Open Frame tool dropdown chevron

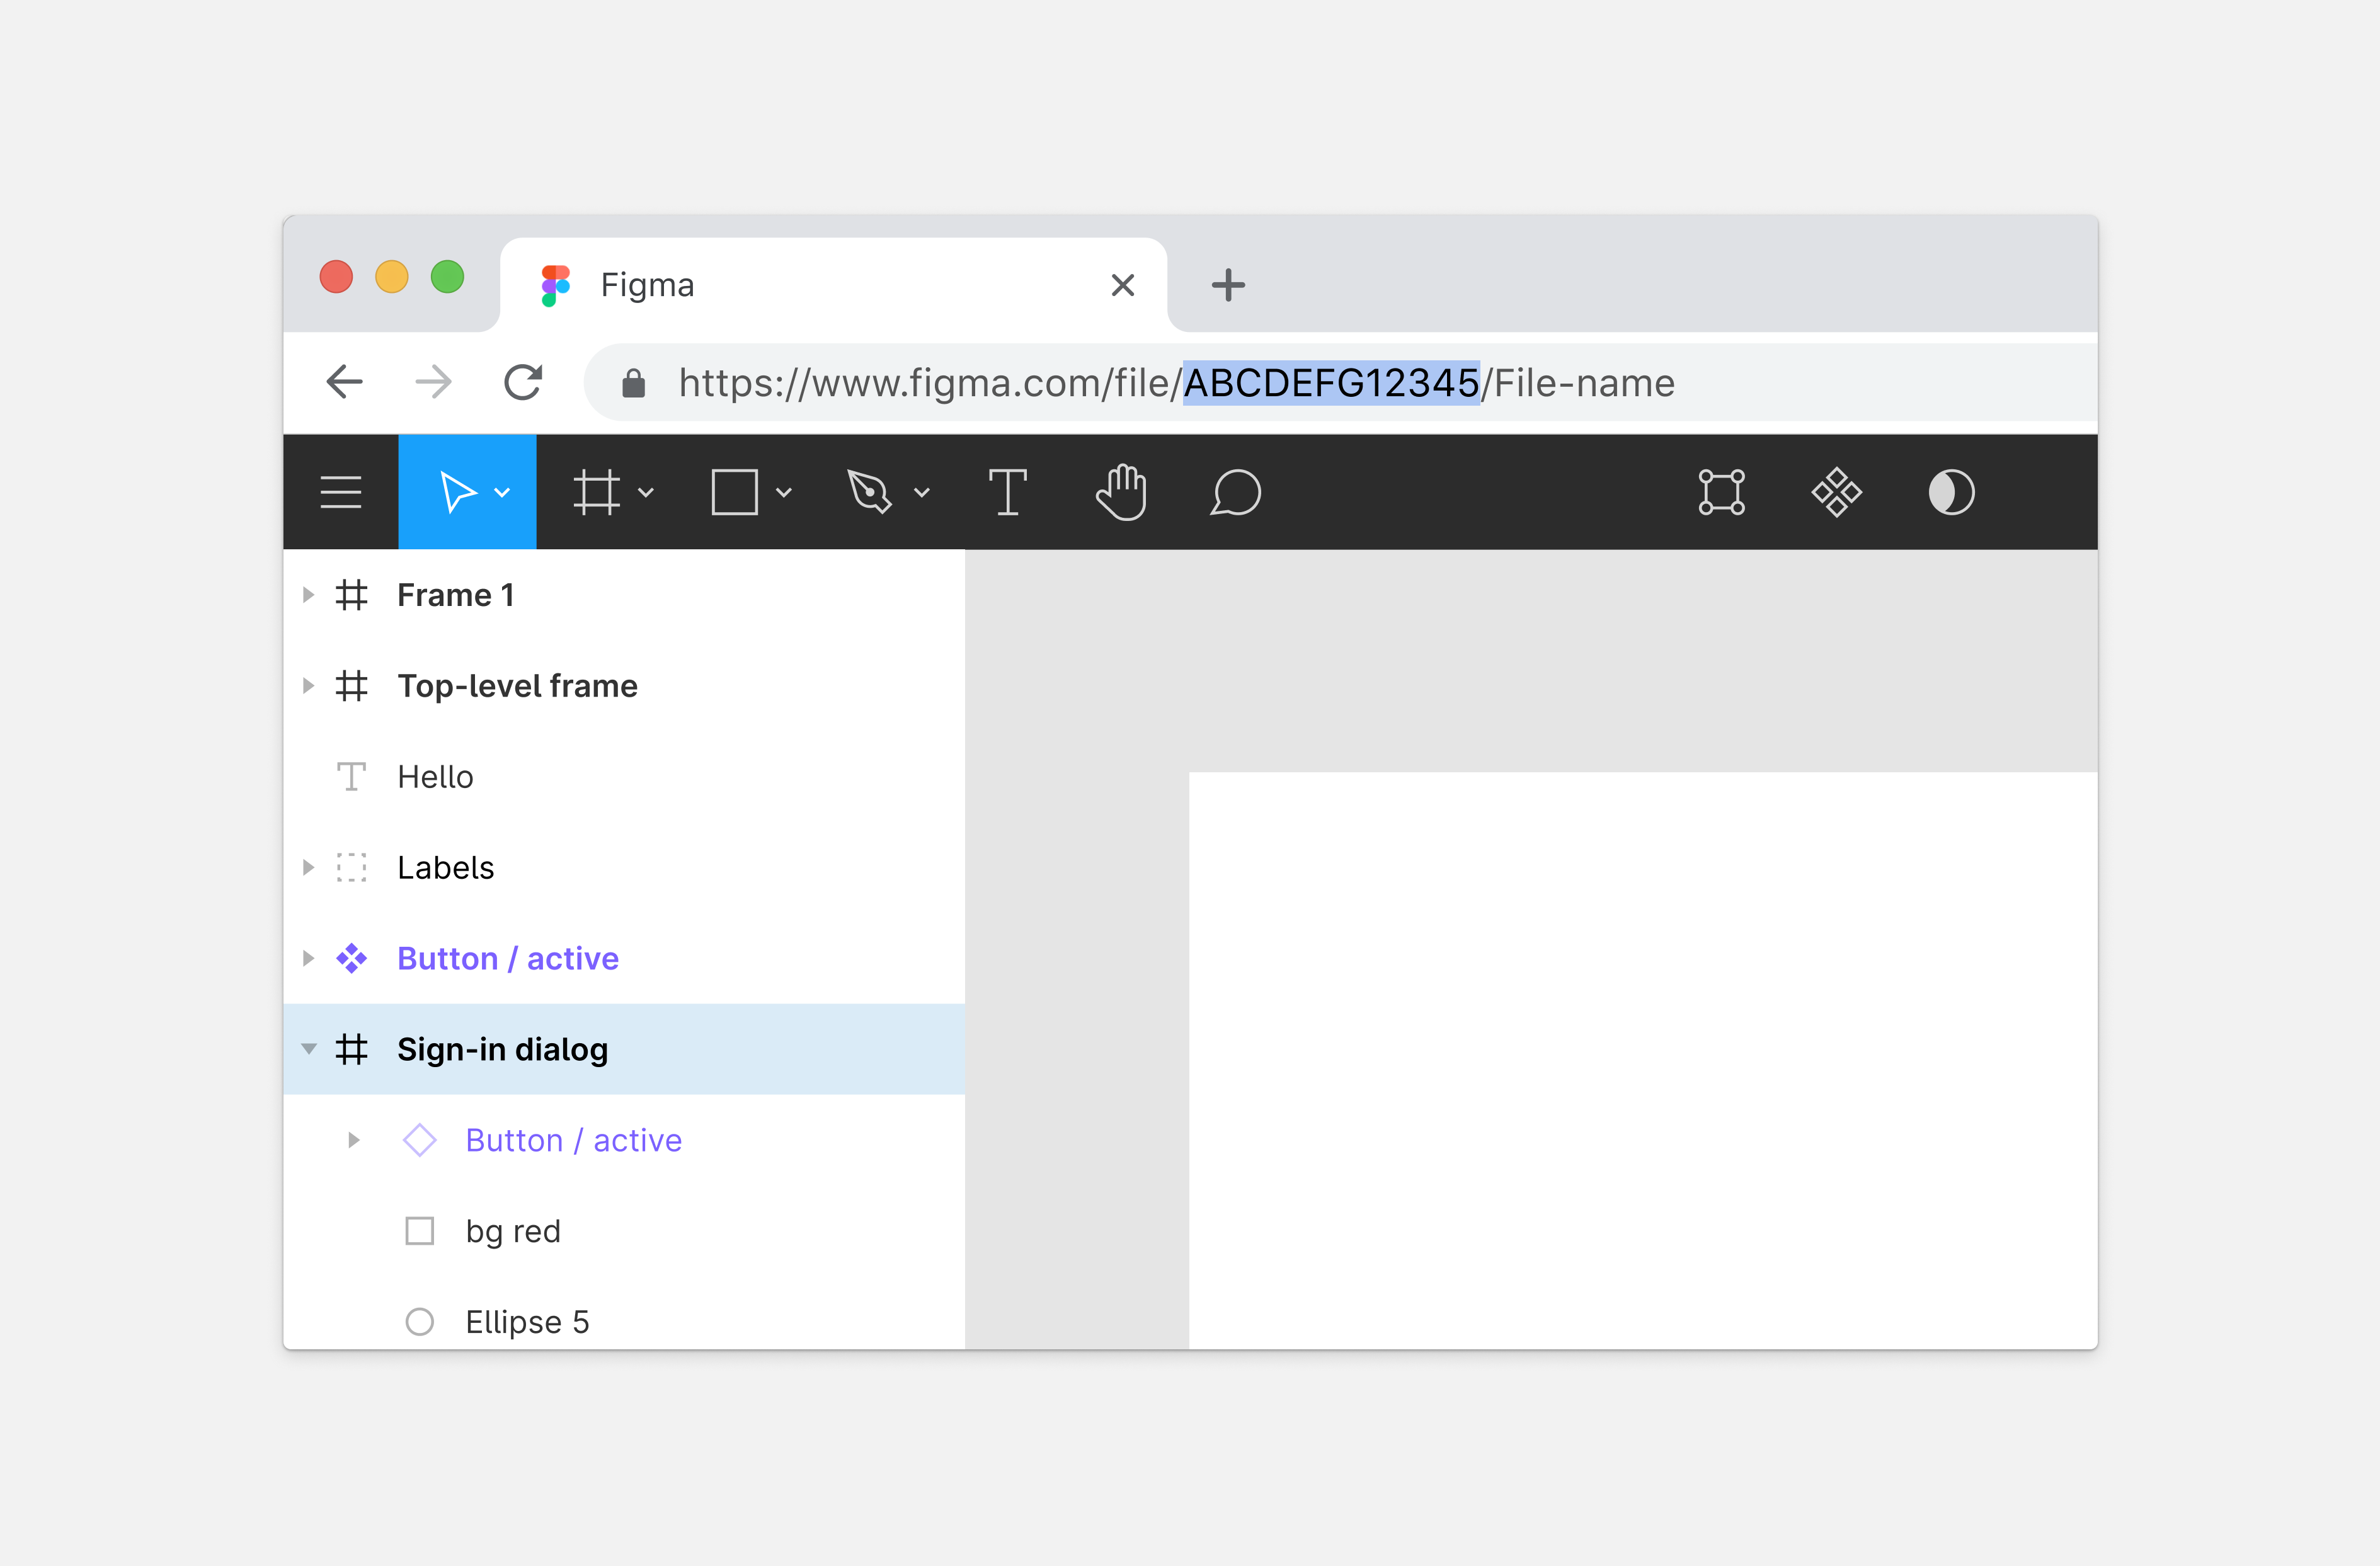[x=646, y=492]
